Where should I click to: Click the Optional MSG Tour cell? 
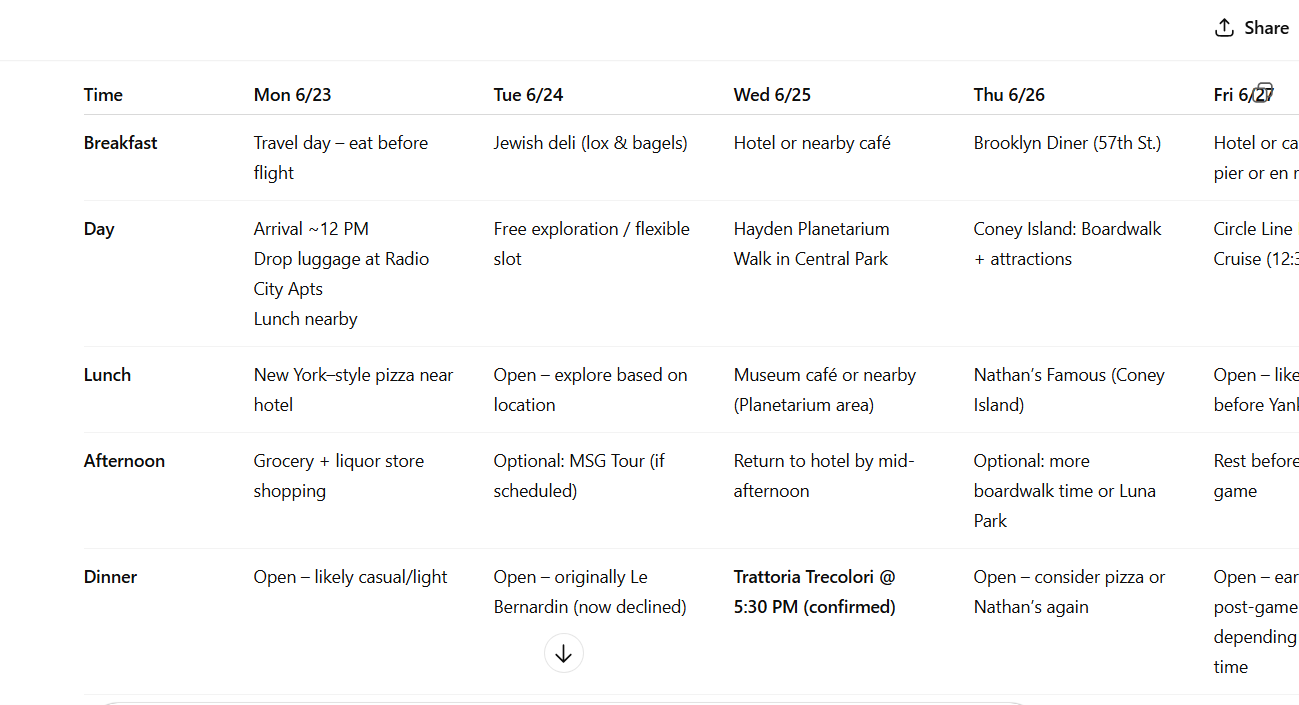pos(579,476)
